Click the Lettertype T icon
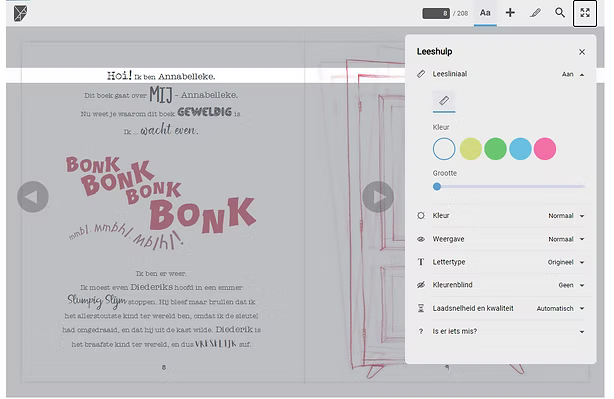614x399 pixels. tap(421, 262)
